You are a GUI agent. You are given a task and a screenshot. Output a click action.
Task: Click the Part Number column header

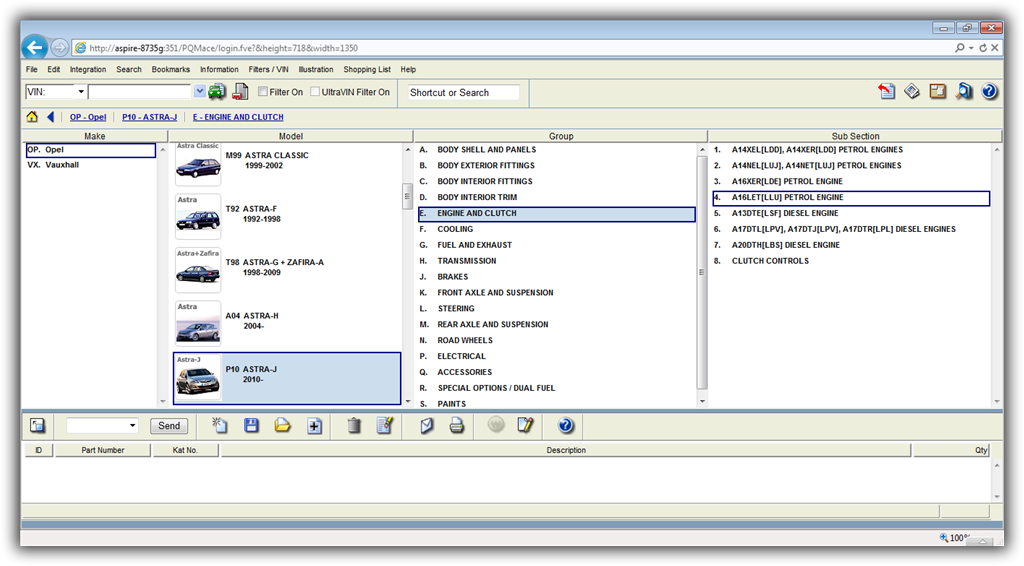[103, 450]
